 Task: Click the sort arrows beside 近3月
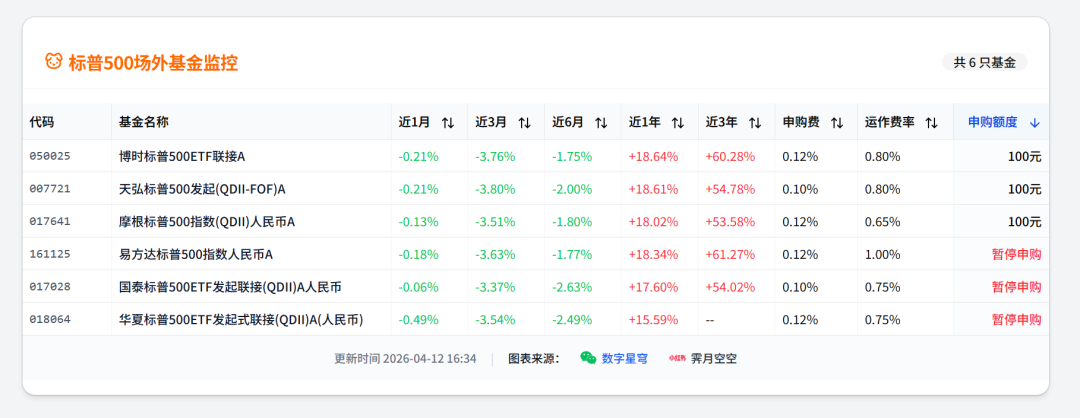tap(524, 123)
